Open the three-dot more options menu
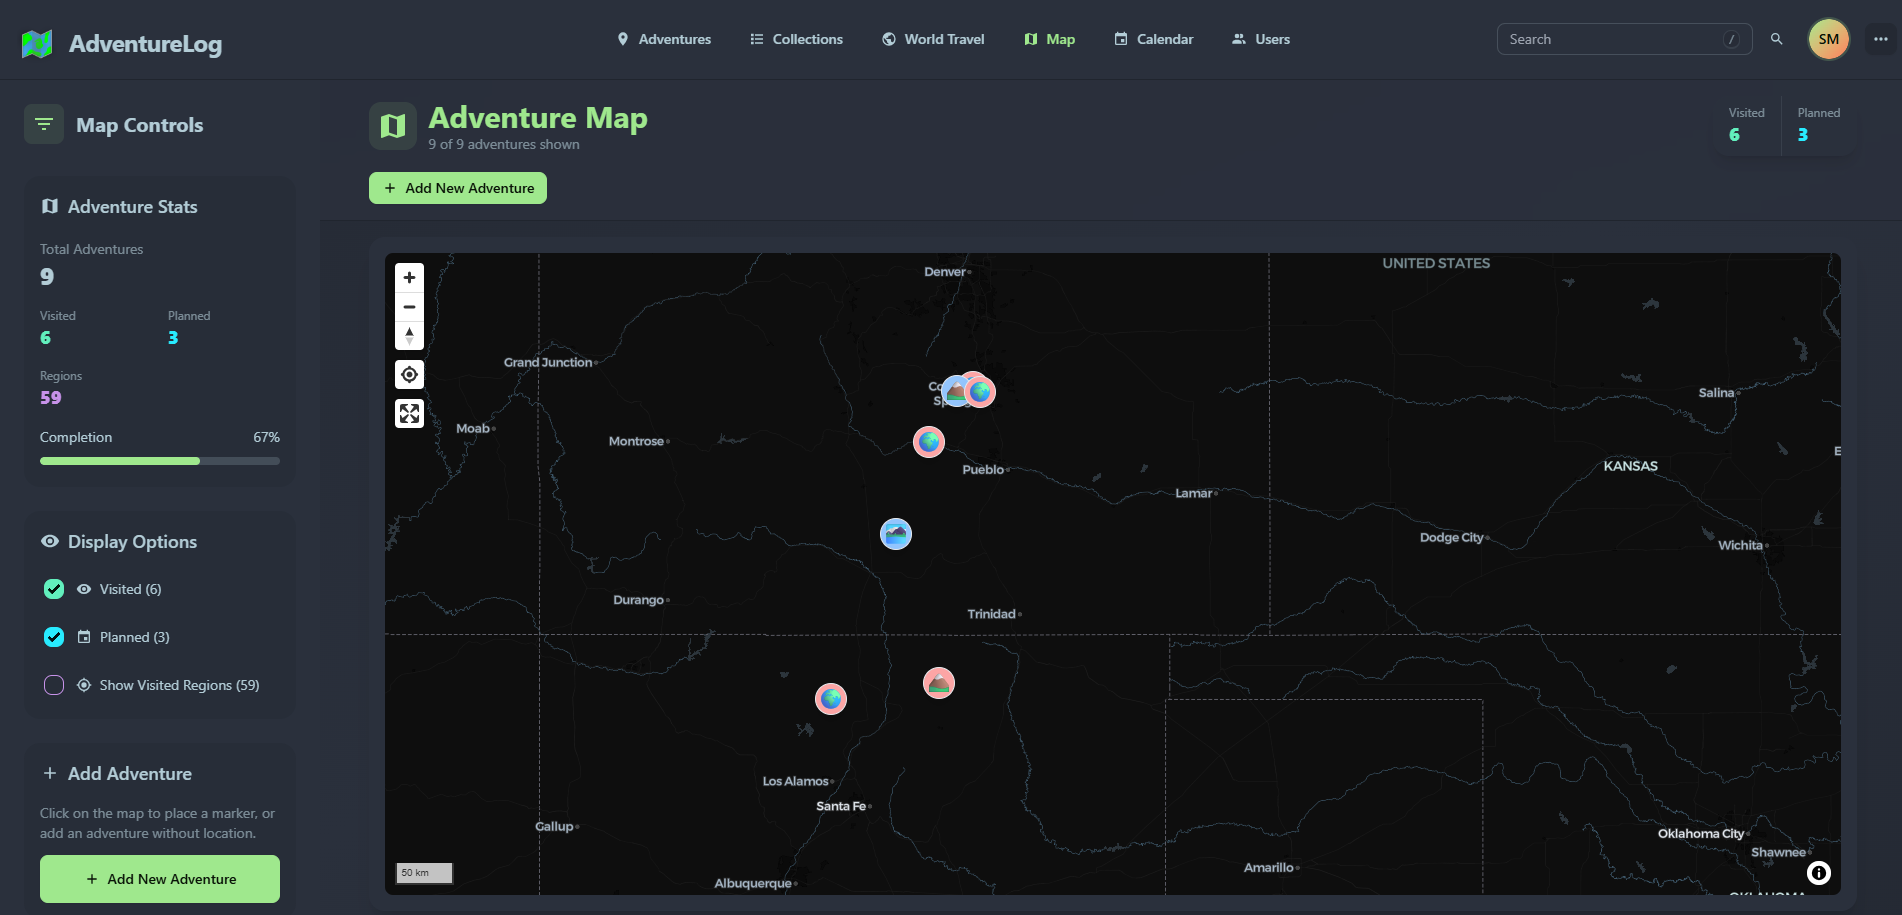1902x915 pixels. [1880, 39]
